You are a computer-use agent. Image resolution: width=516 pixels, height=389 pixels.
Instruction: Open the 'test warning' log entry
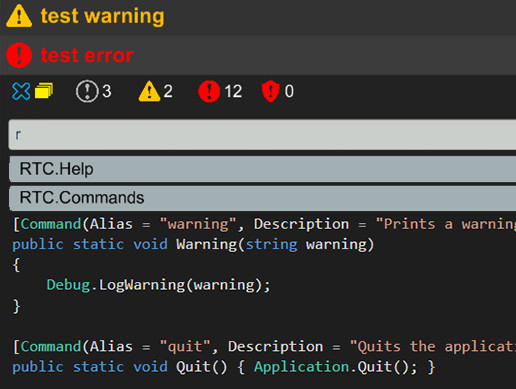point(258,17)
